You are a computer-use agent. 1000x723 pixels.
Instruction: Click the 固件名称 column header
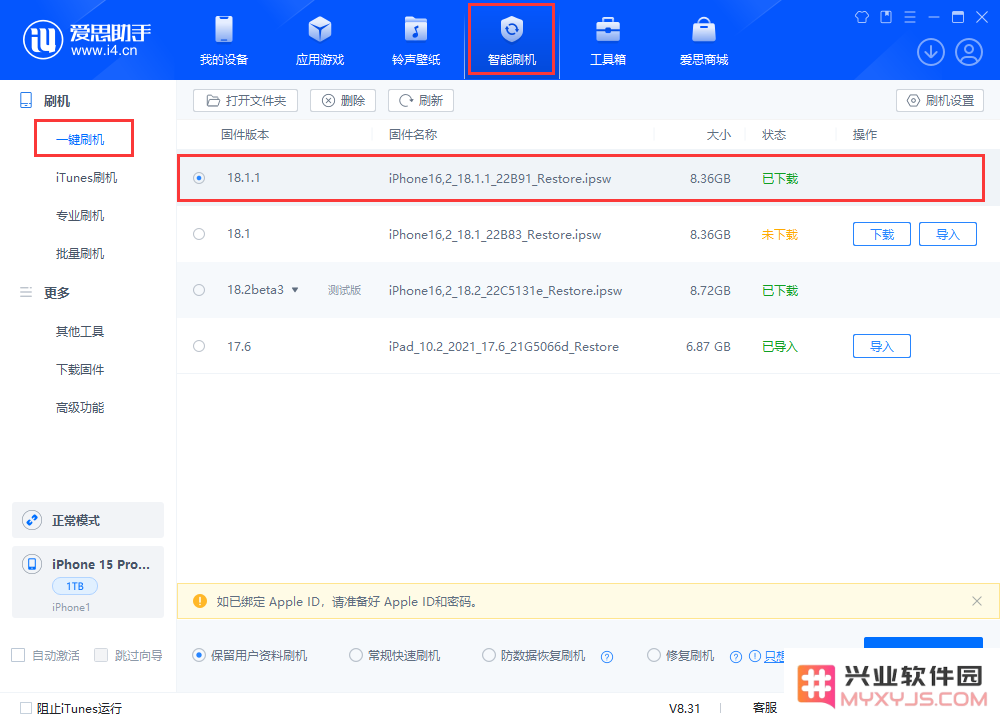point(413,135)
